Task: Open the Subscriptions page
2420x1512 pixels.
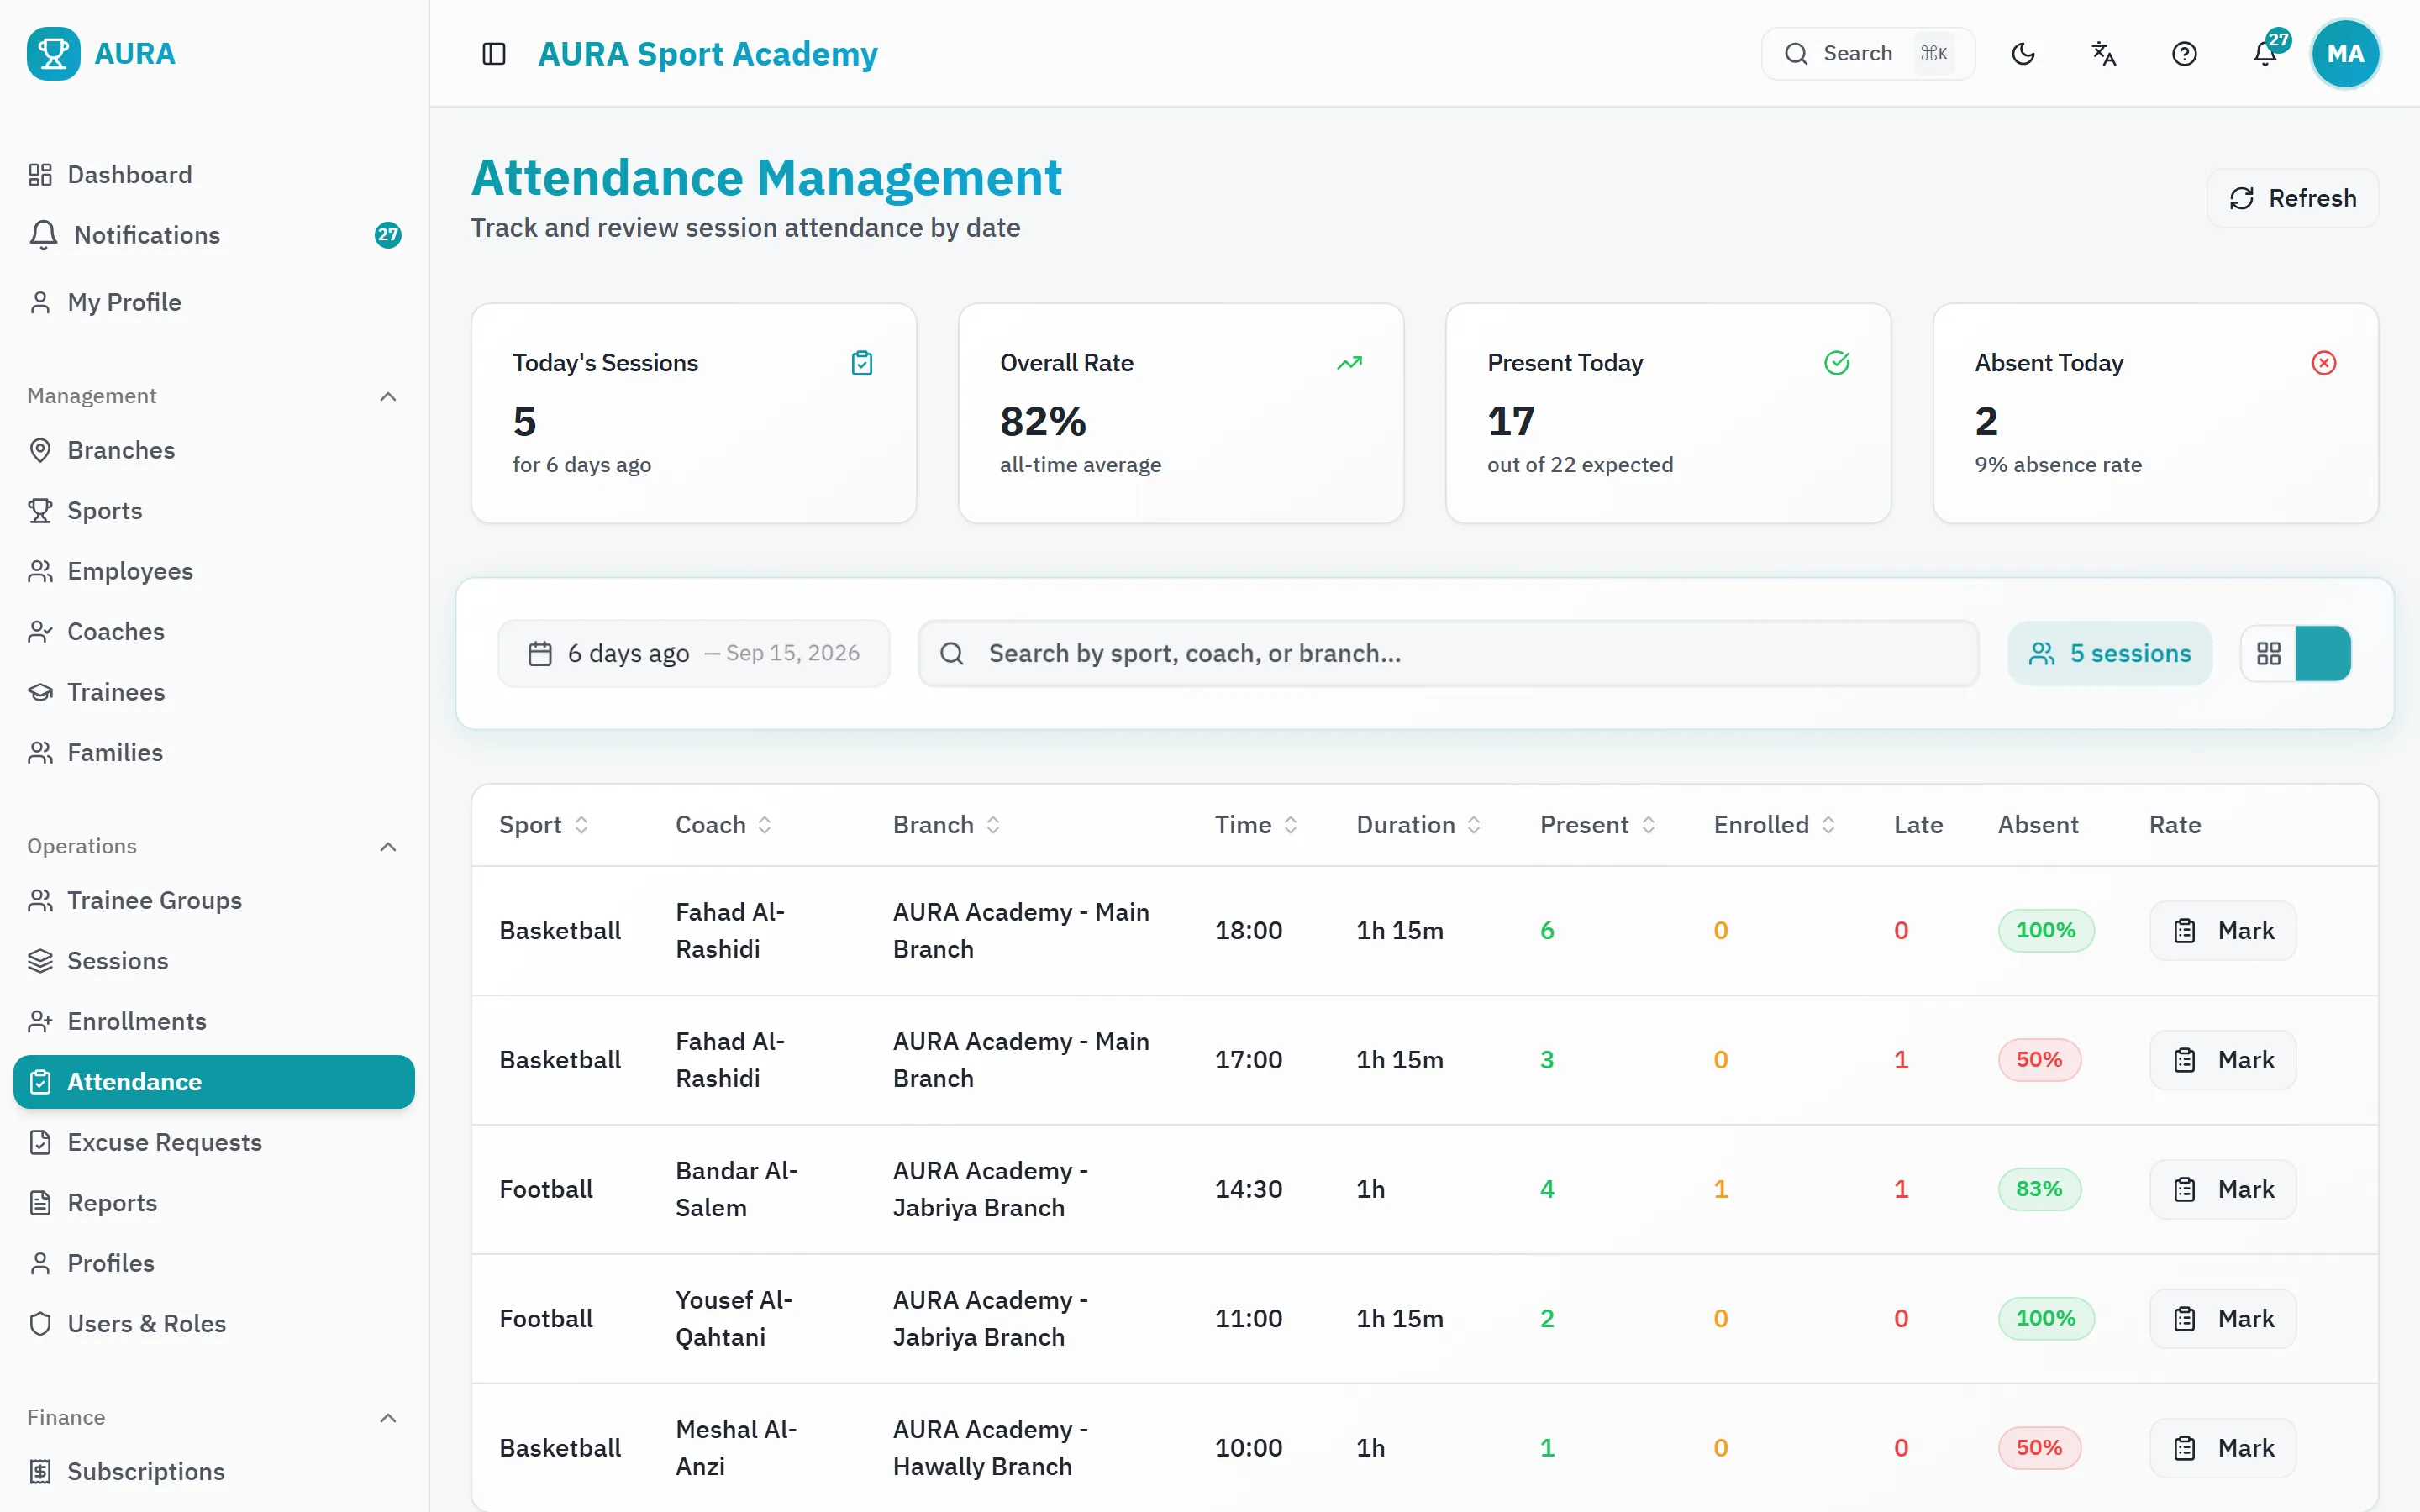Action: [x=214, y=1471]
